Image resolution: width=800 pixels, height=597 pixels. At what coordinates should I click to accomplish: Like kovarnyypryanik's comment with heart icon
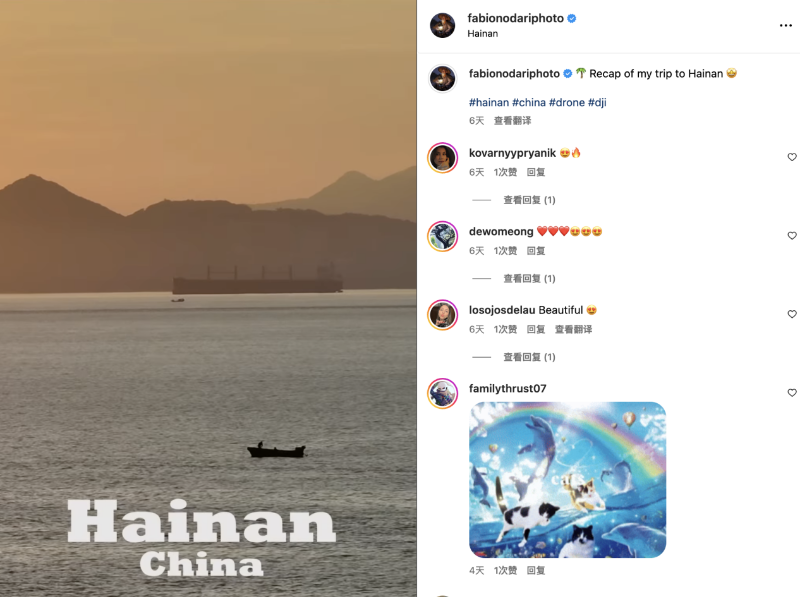(792, 157)
